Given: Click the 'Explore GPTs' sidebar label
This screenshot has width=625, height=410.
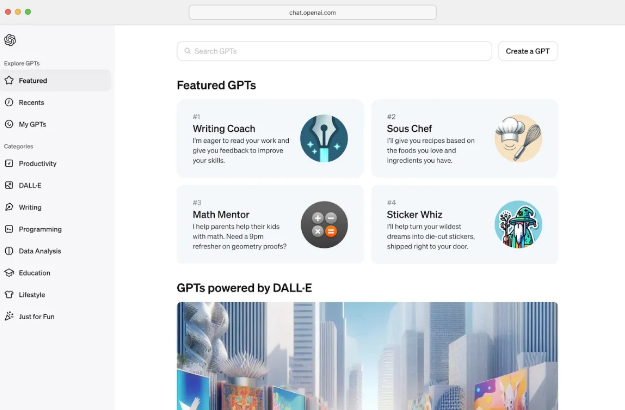Looking at the screenshot, I should (x=22, y=63).
